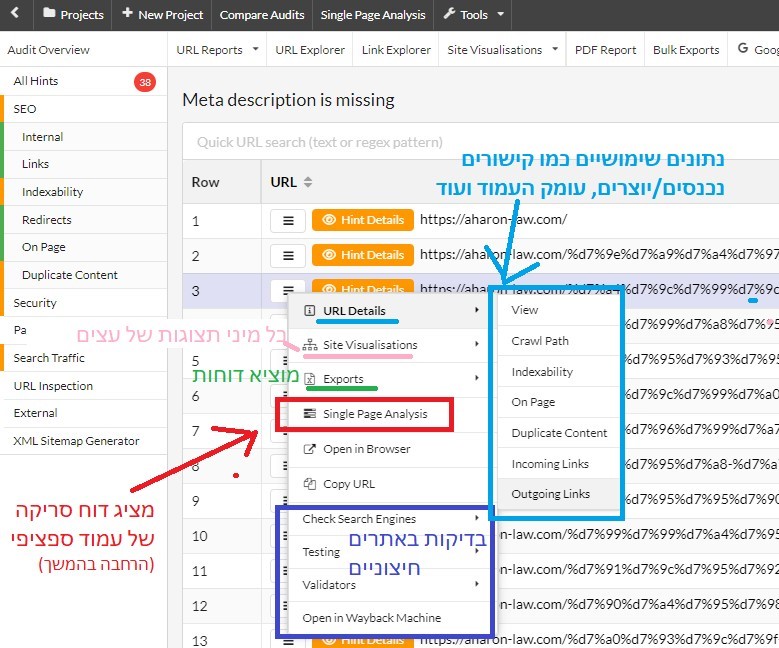Click the Google G icon
The image size is (779, 648).
click(743, 48)
